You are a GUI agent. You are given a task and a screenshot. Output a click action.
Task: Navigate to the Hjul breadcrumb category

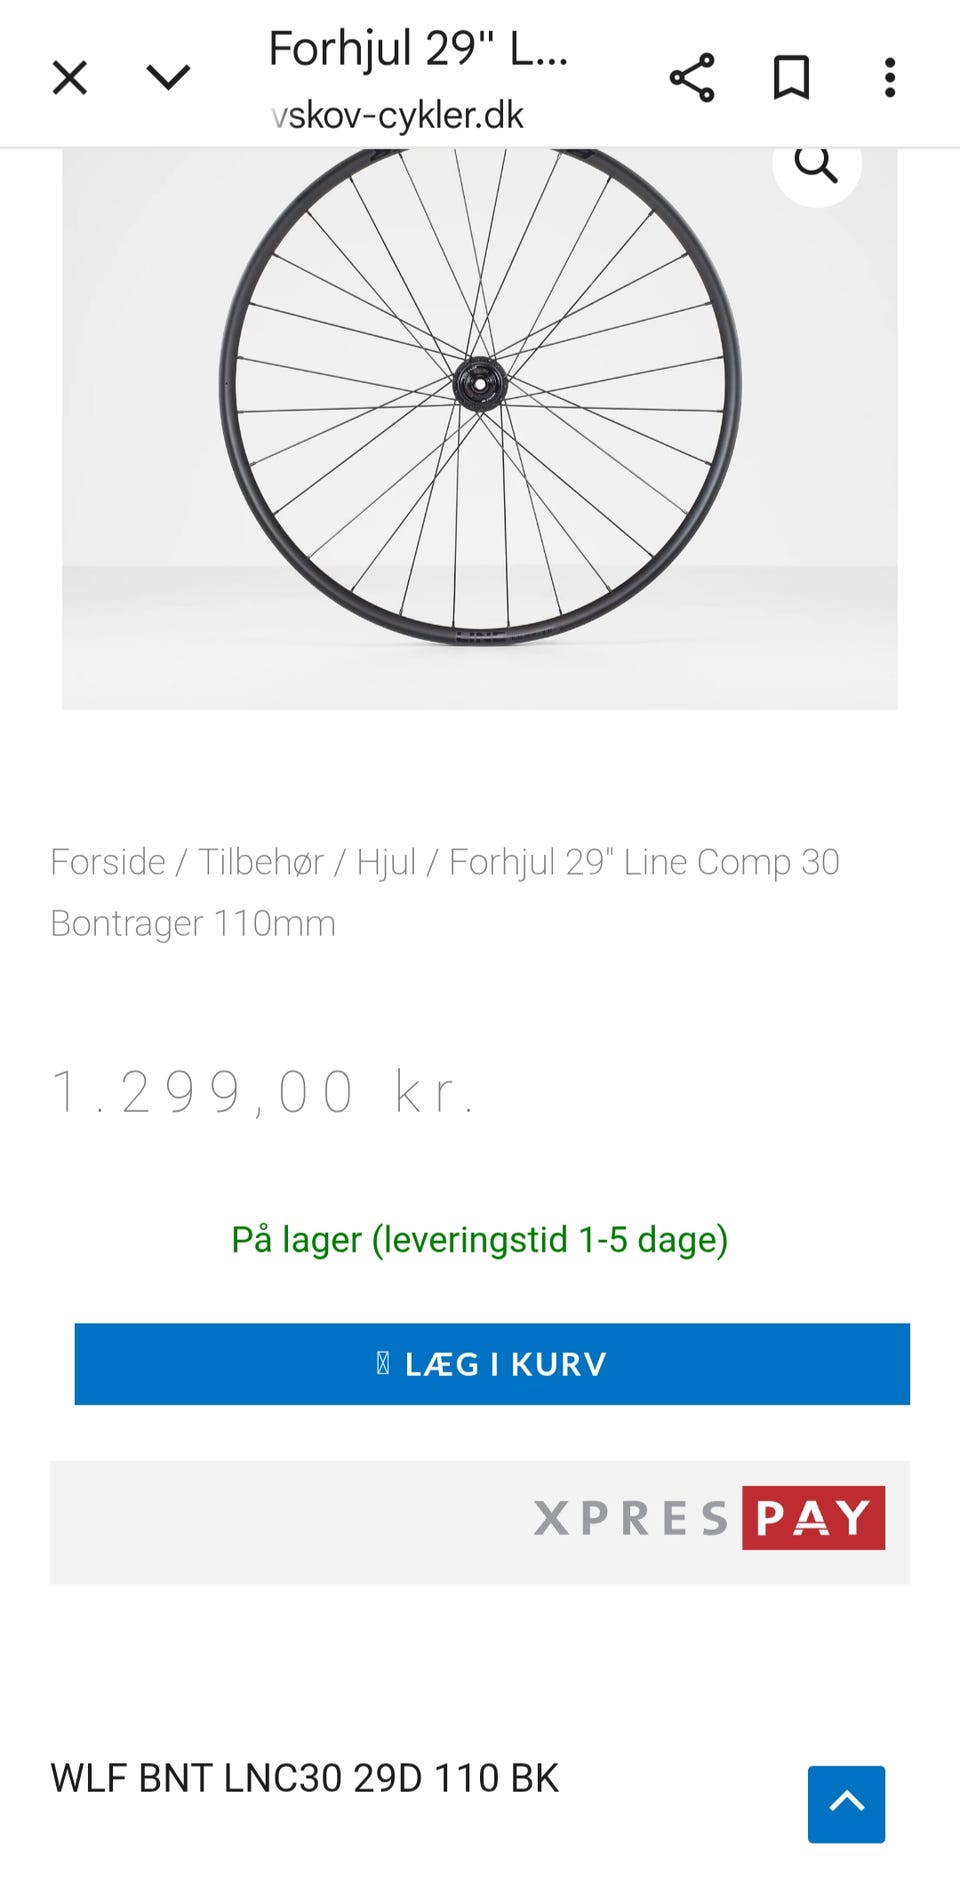coord(386,862)
